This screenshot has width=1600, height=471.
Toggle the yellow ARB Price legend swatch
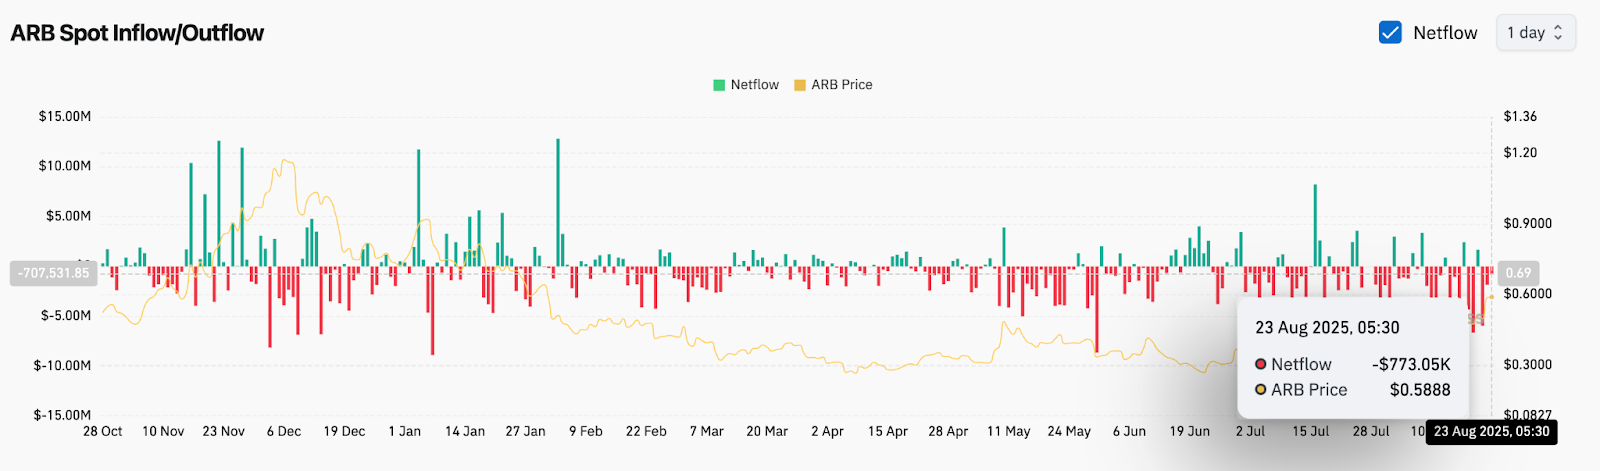tap(800, 85)
